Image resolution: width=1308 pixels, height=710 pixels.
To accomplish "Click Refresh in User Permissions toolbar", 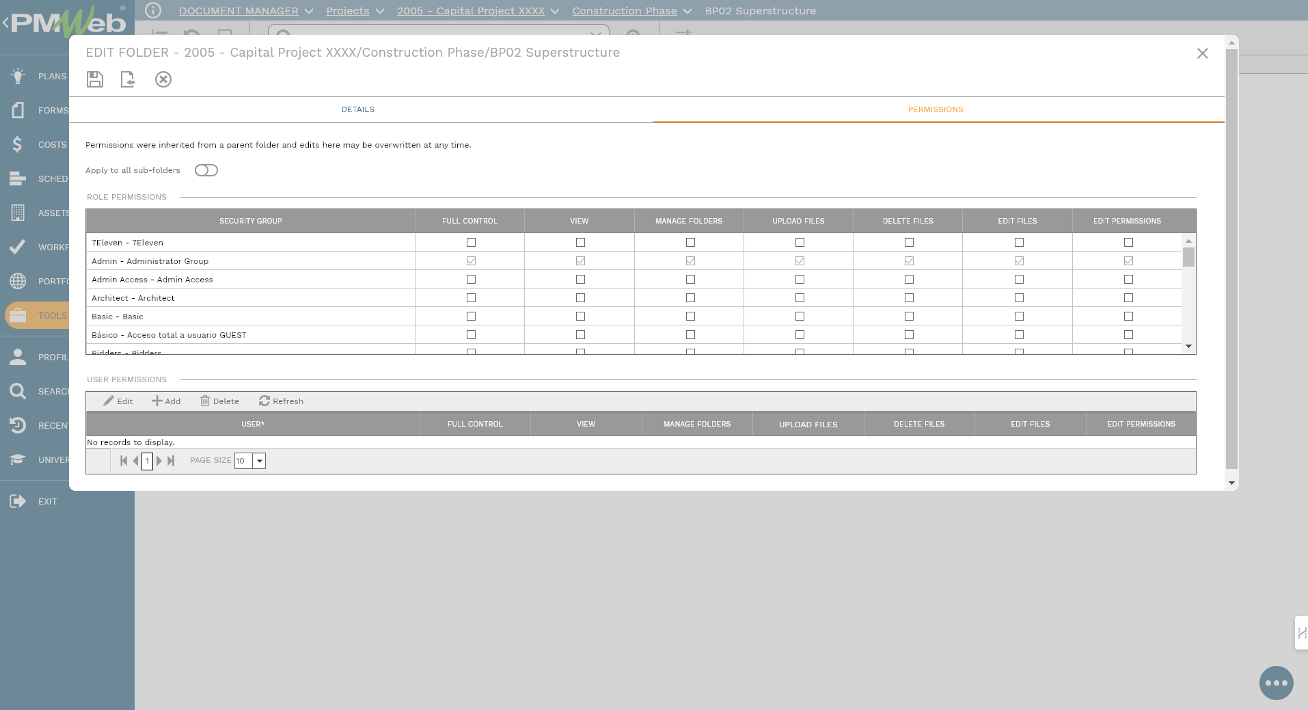I will coord(281,401).
